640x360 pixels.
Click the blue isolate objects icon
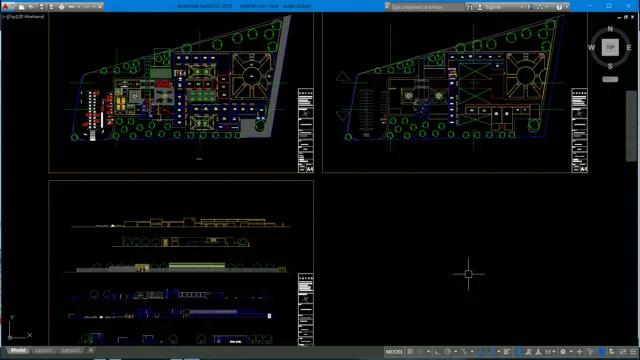pos(601,352)
